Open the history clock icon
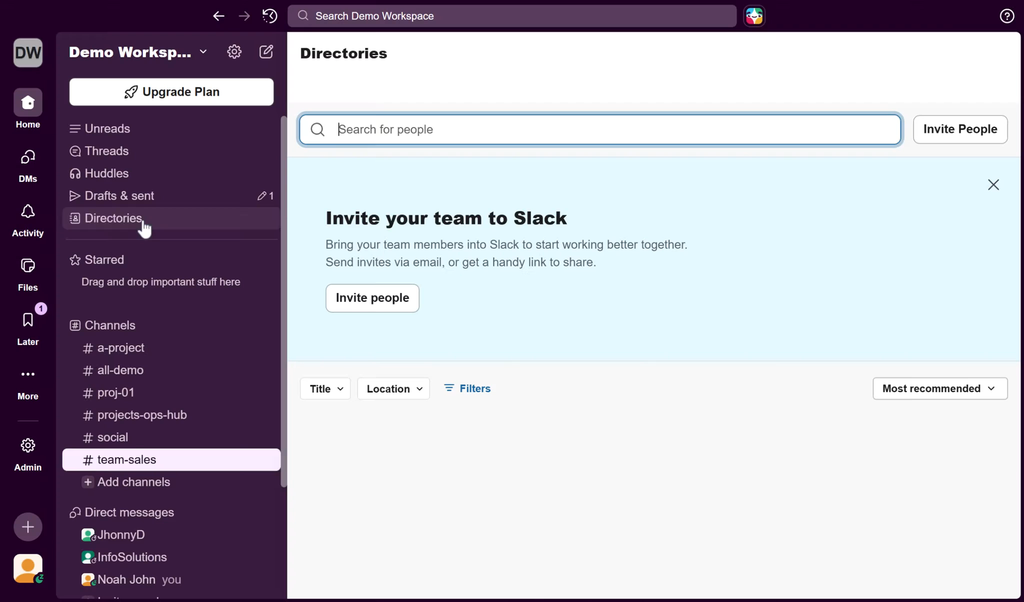 tap(270, 16)
